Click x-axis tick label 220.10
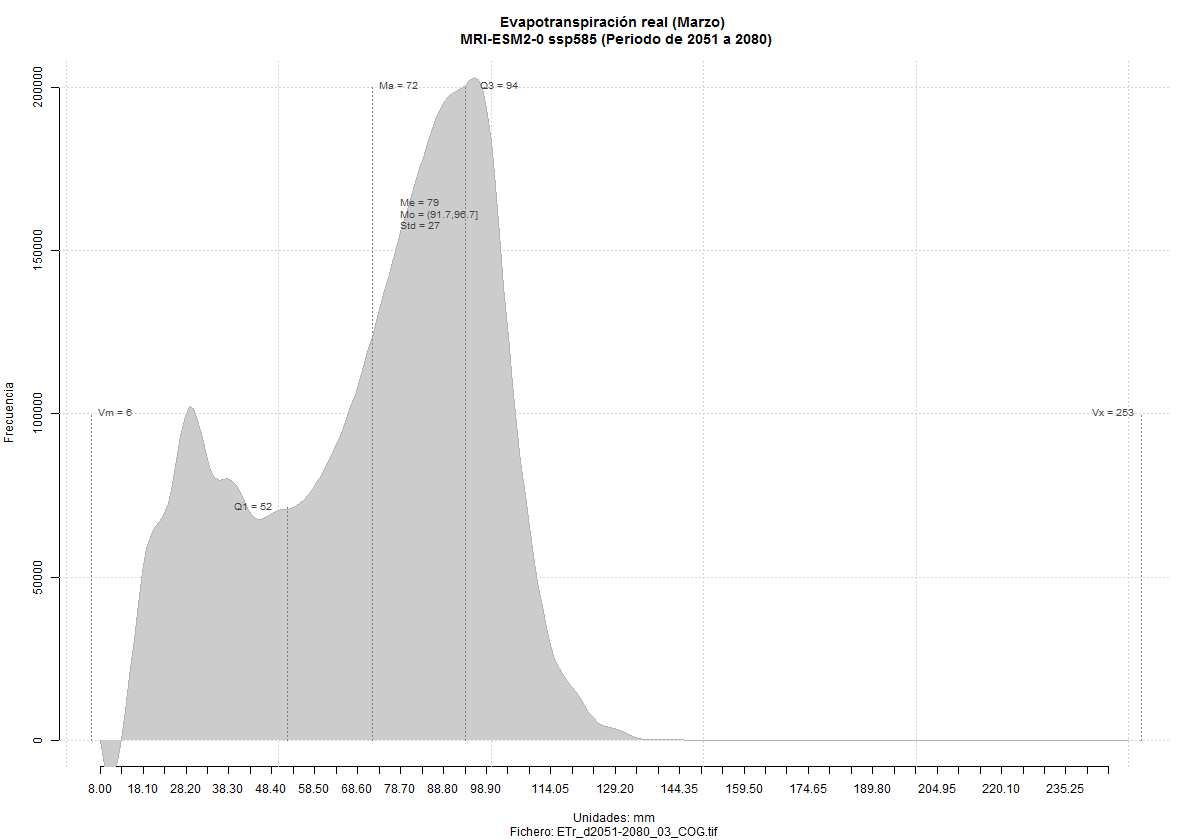The height and width of the screenshot is (840, 1200). click(x=1001, y=789)
